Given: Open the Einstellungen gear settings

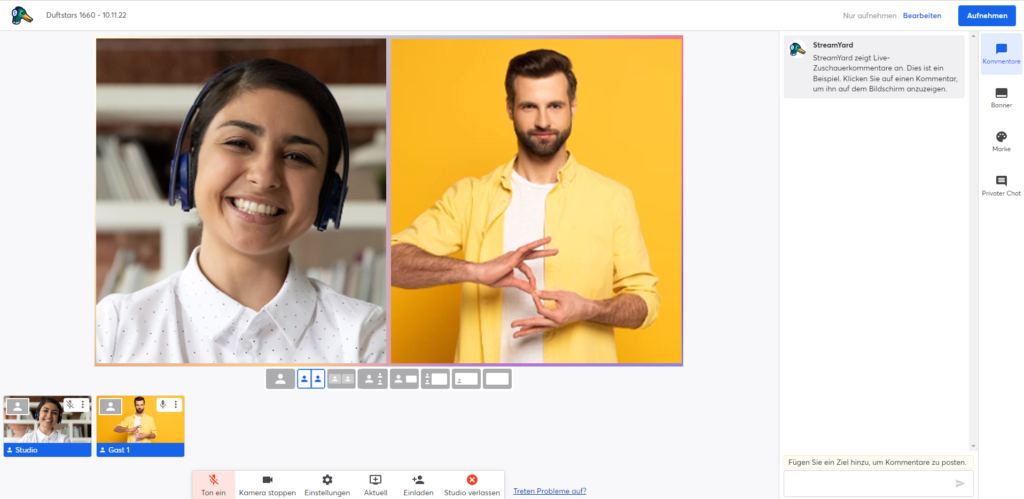Looking at the screenshot, I should click(x=327, y=484).
